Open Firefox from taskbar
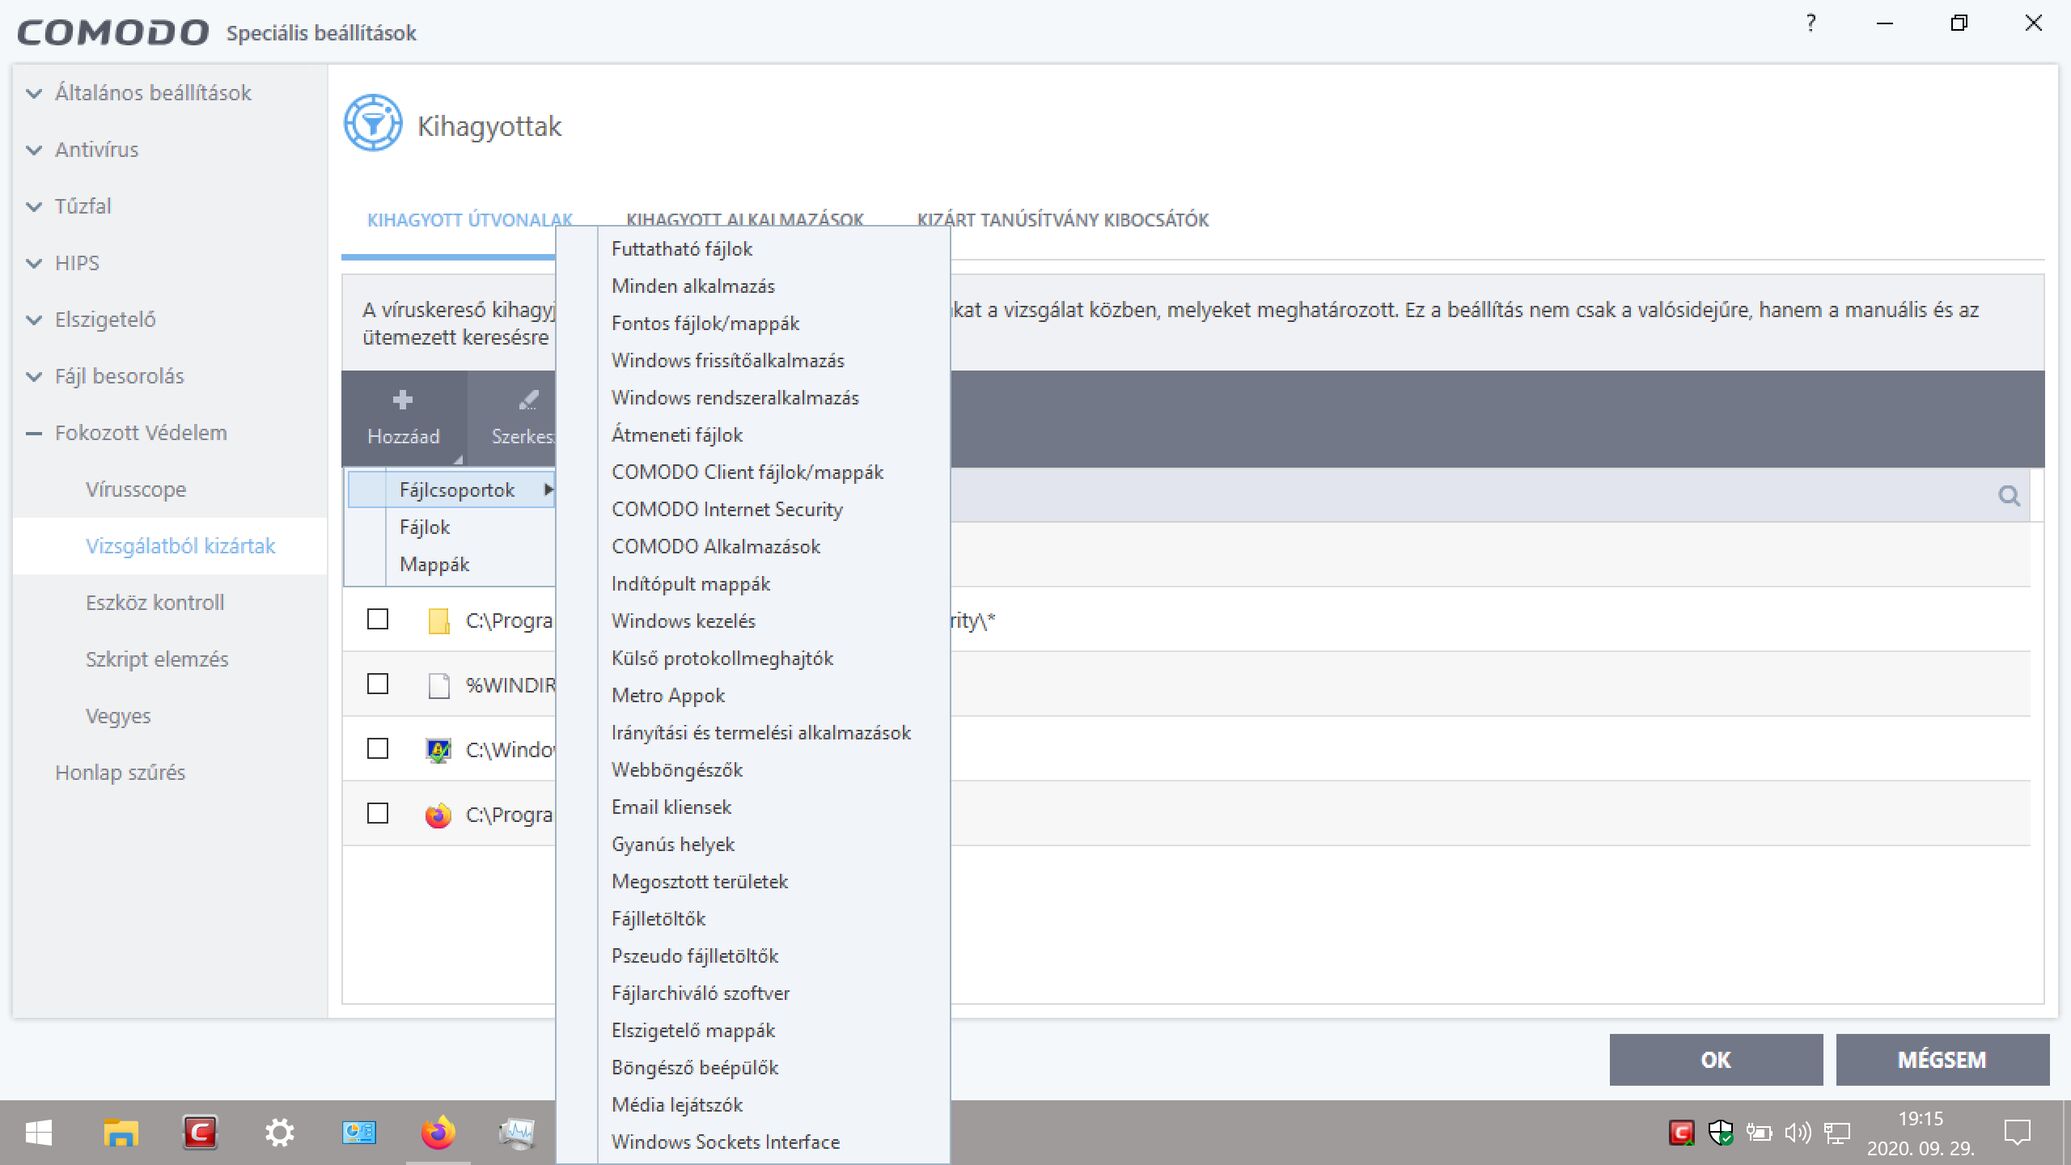2071x1165 pixels. pyautogui.click(x=438, y=1132)
